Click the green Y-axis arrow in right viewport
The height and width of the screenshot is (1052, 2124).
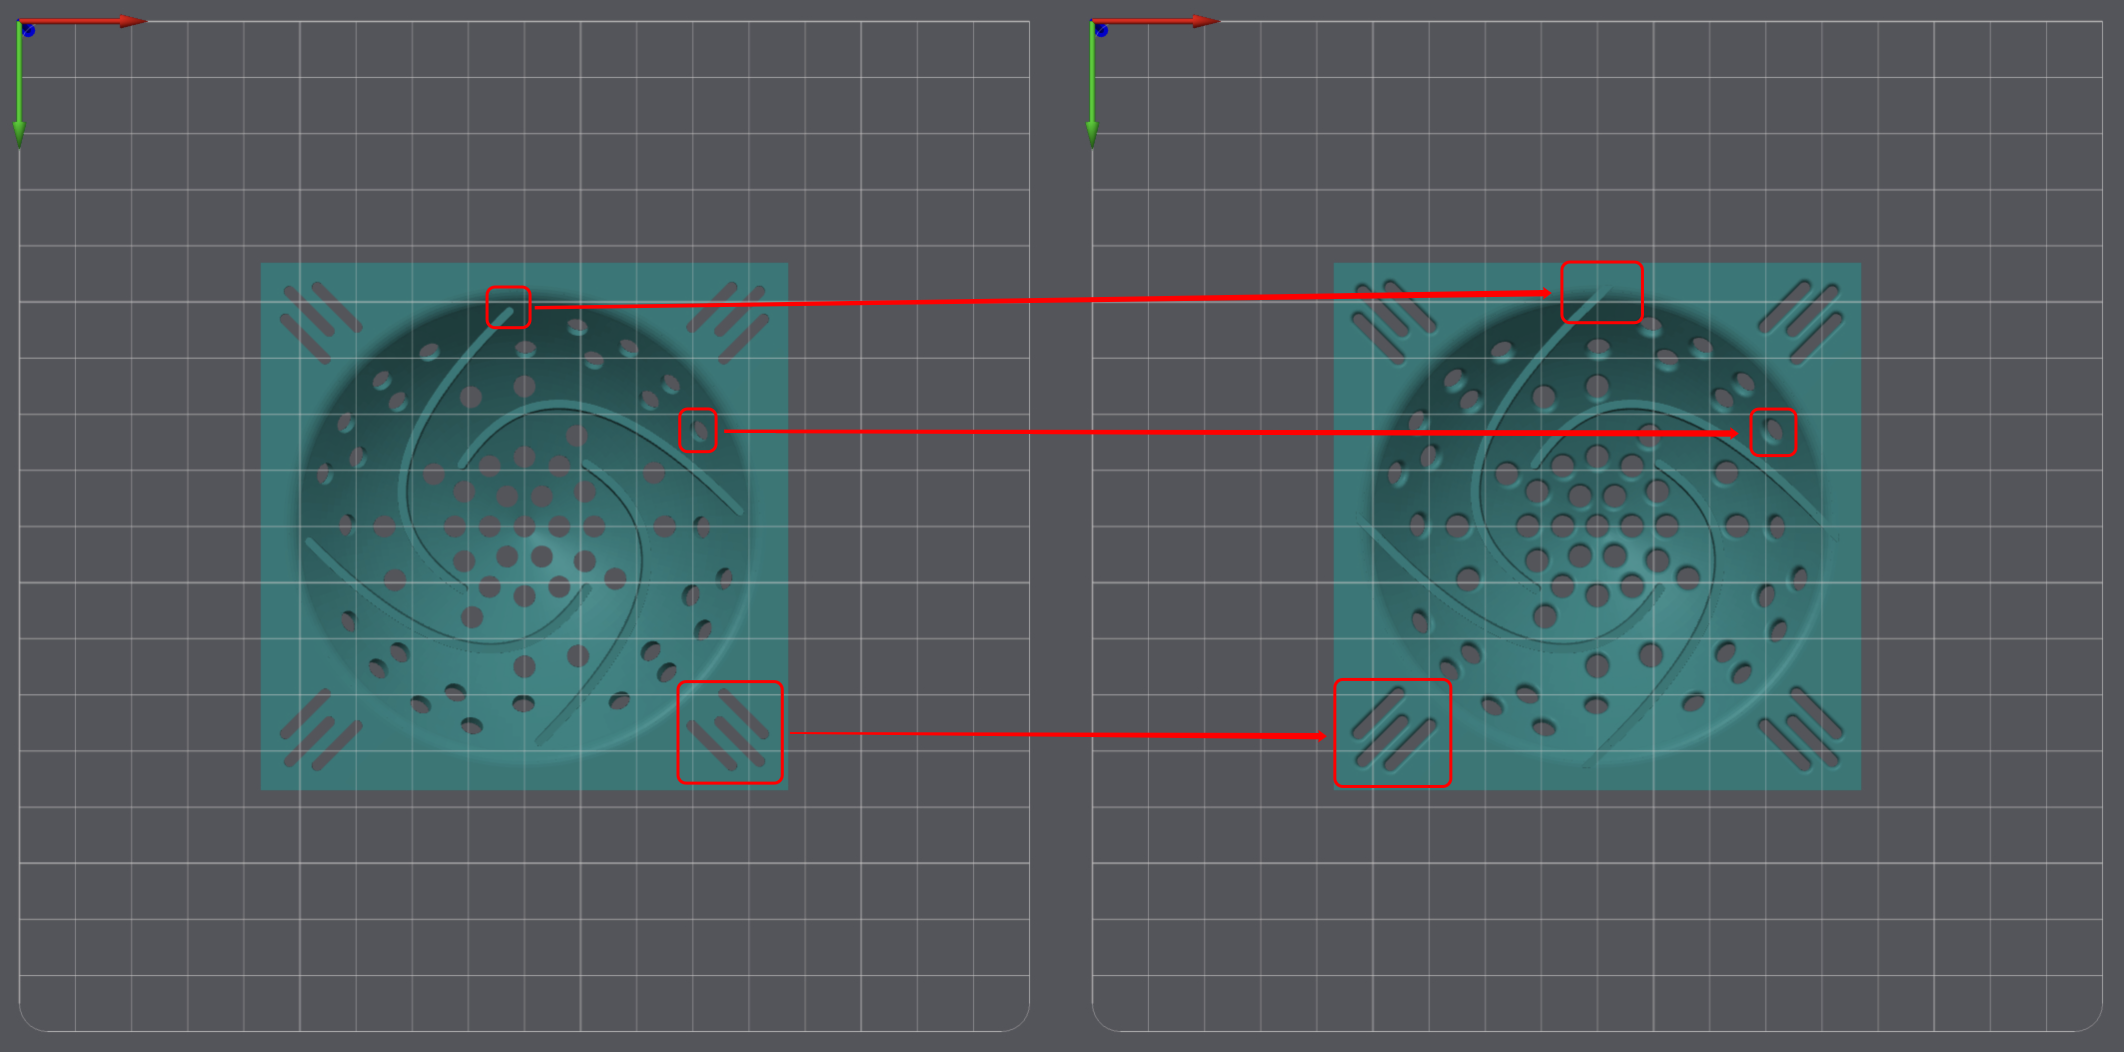point(1092,87)
